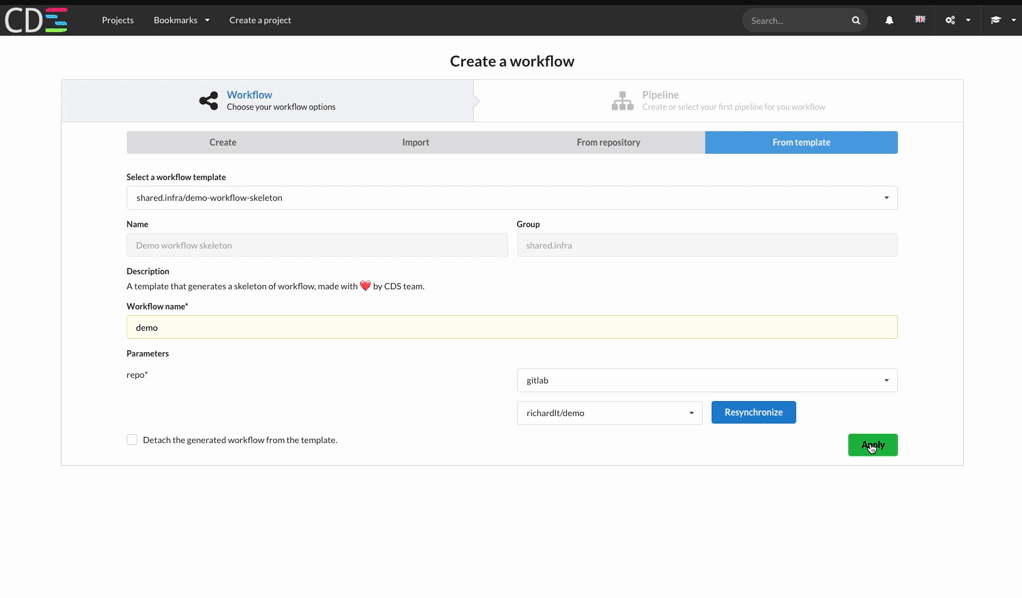The image size is (1022, 598).
Task: Open the notifications bell
Action: pos(889,20)
